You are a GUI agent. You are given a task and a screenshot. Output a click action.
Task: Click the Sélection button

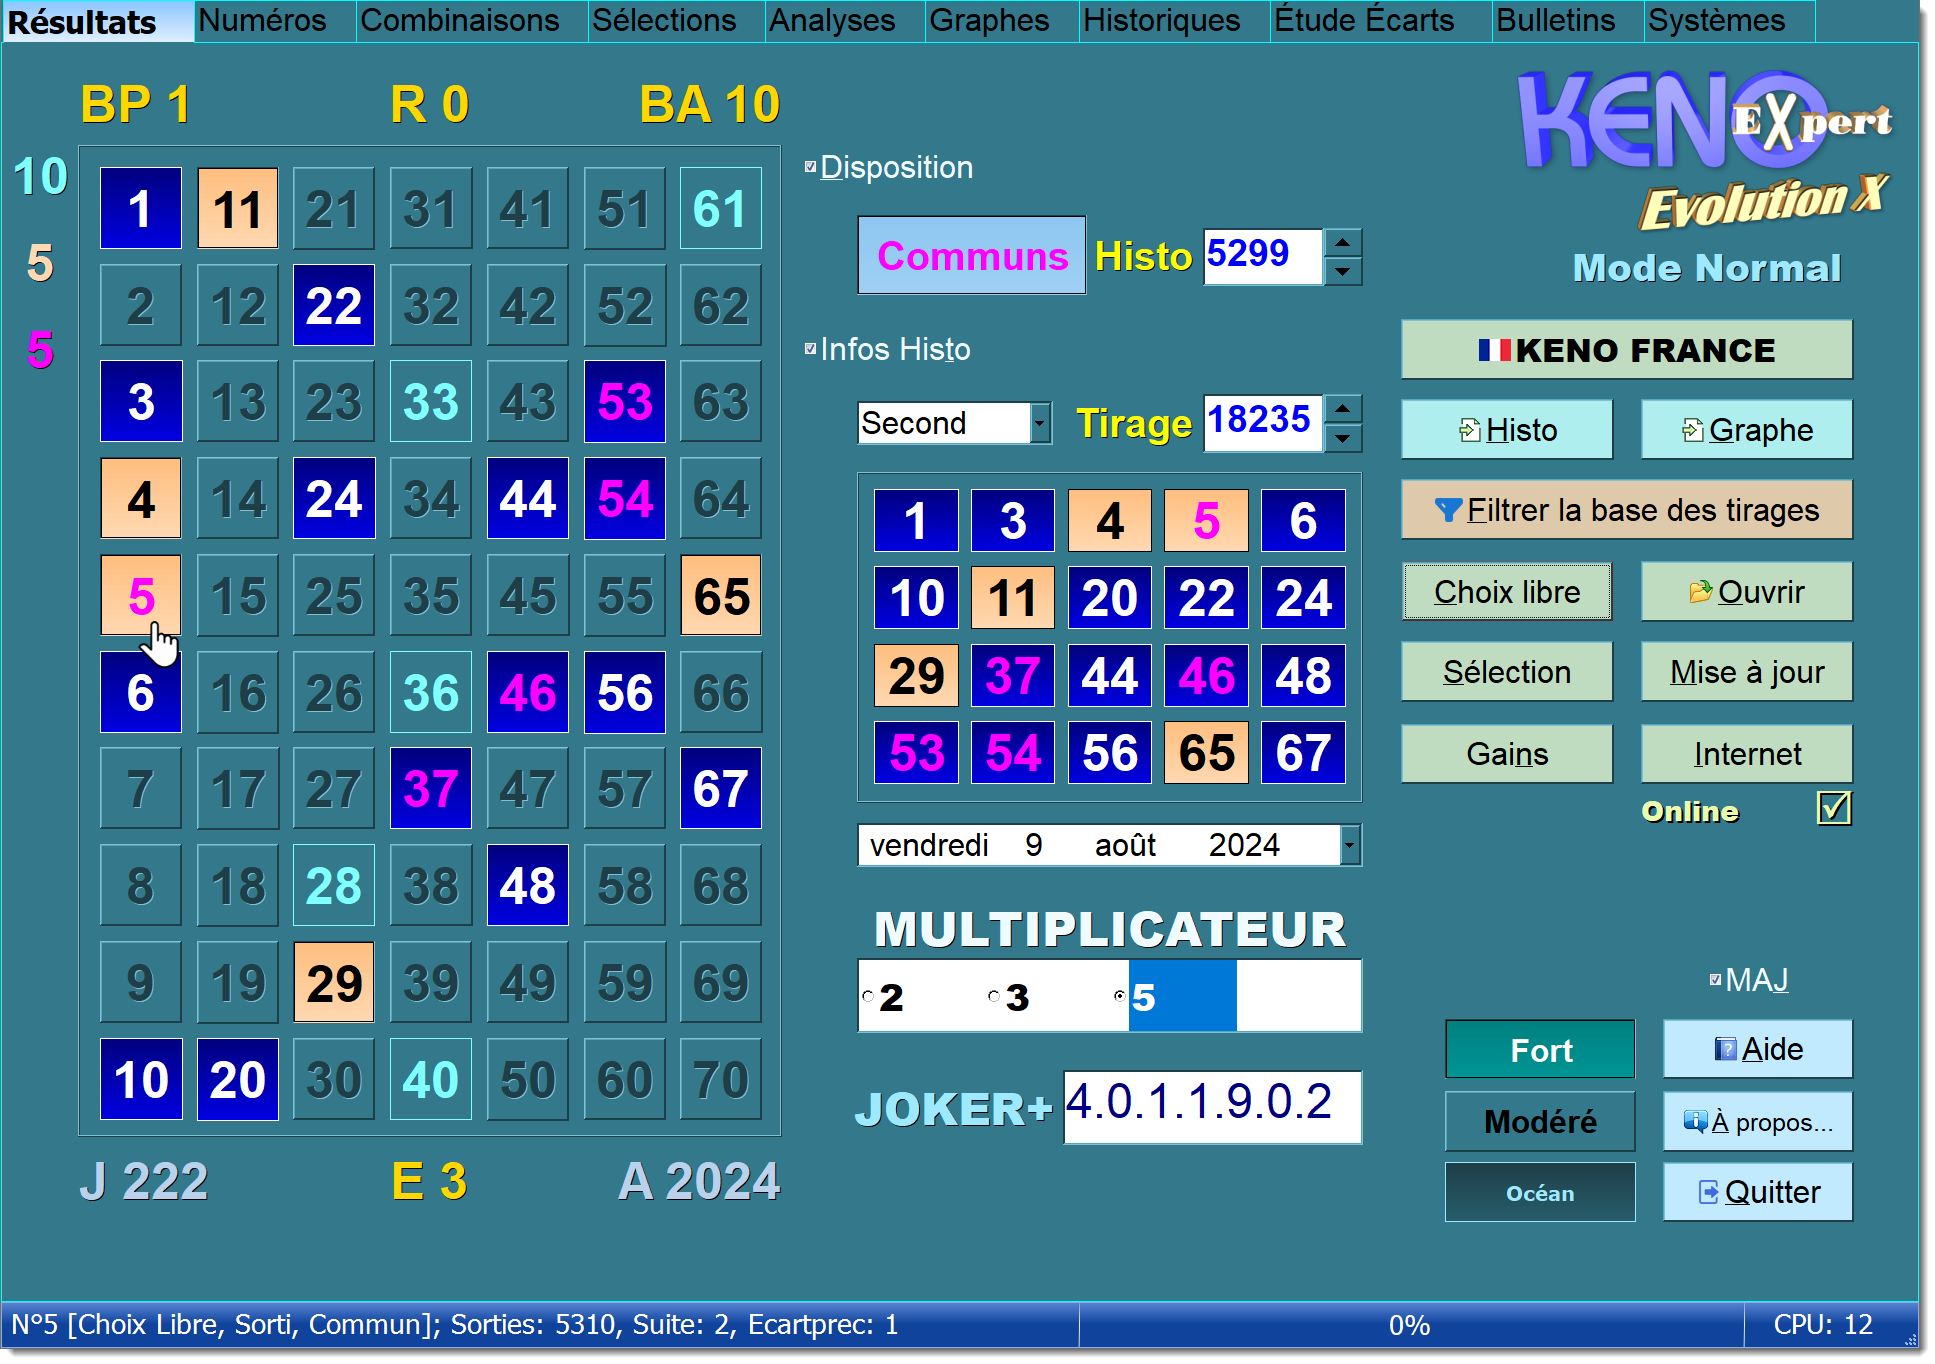(1506, 672)
